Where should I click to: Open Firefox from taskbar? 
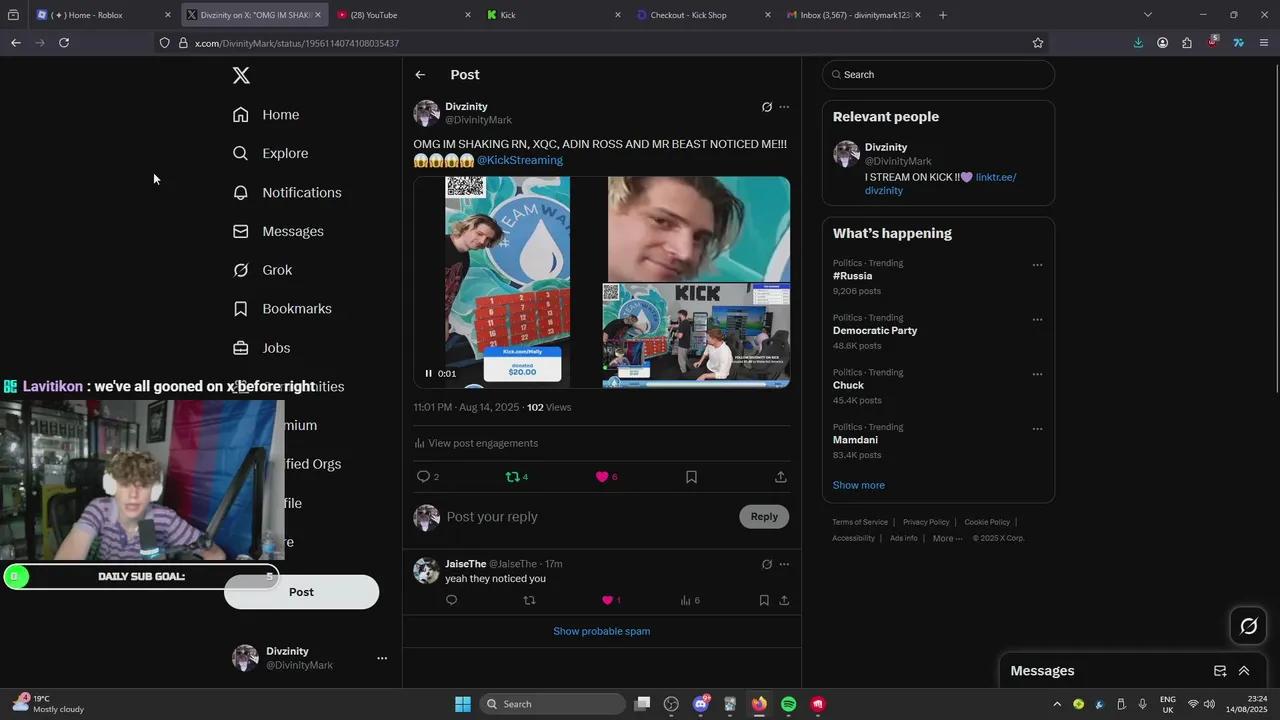coord(759,704)
